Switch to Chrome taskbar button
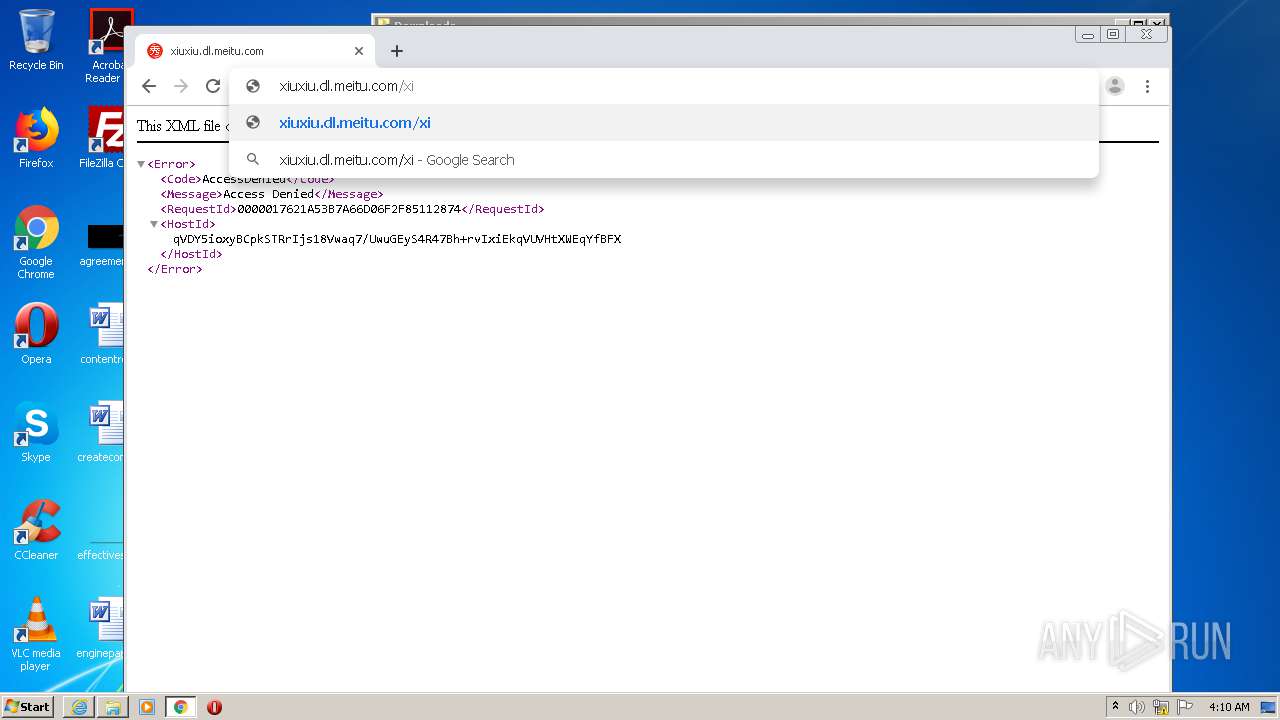 point(180,707)
